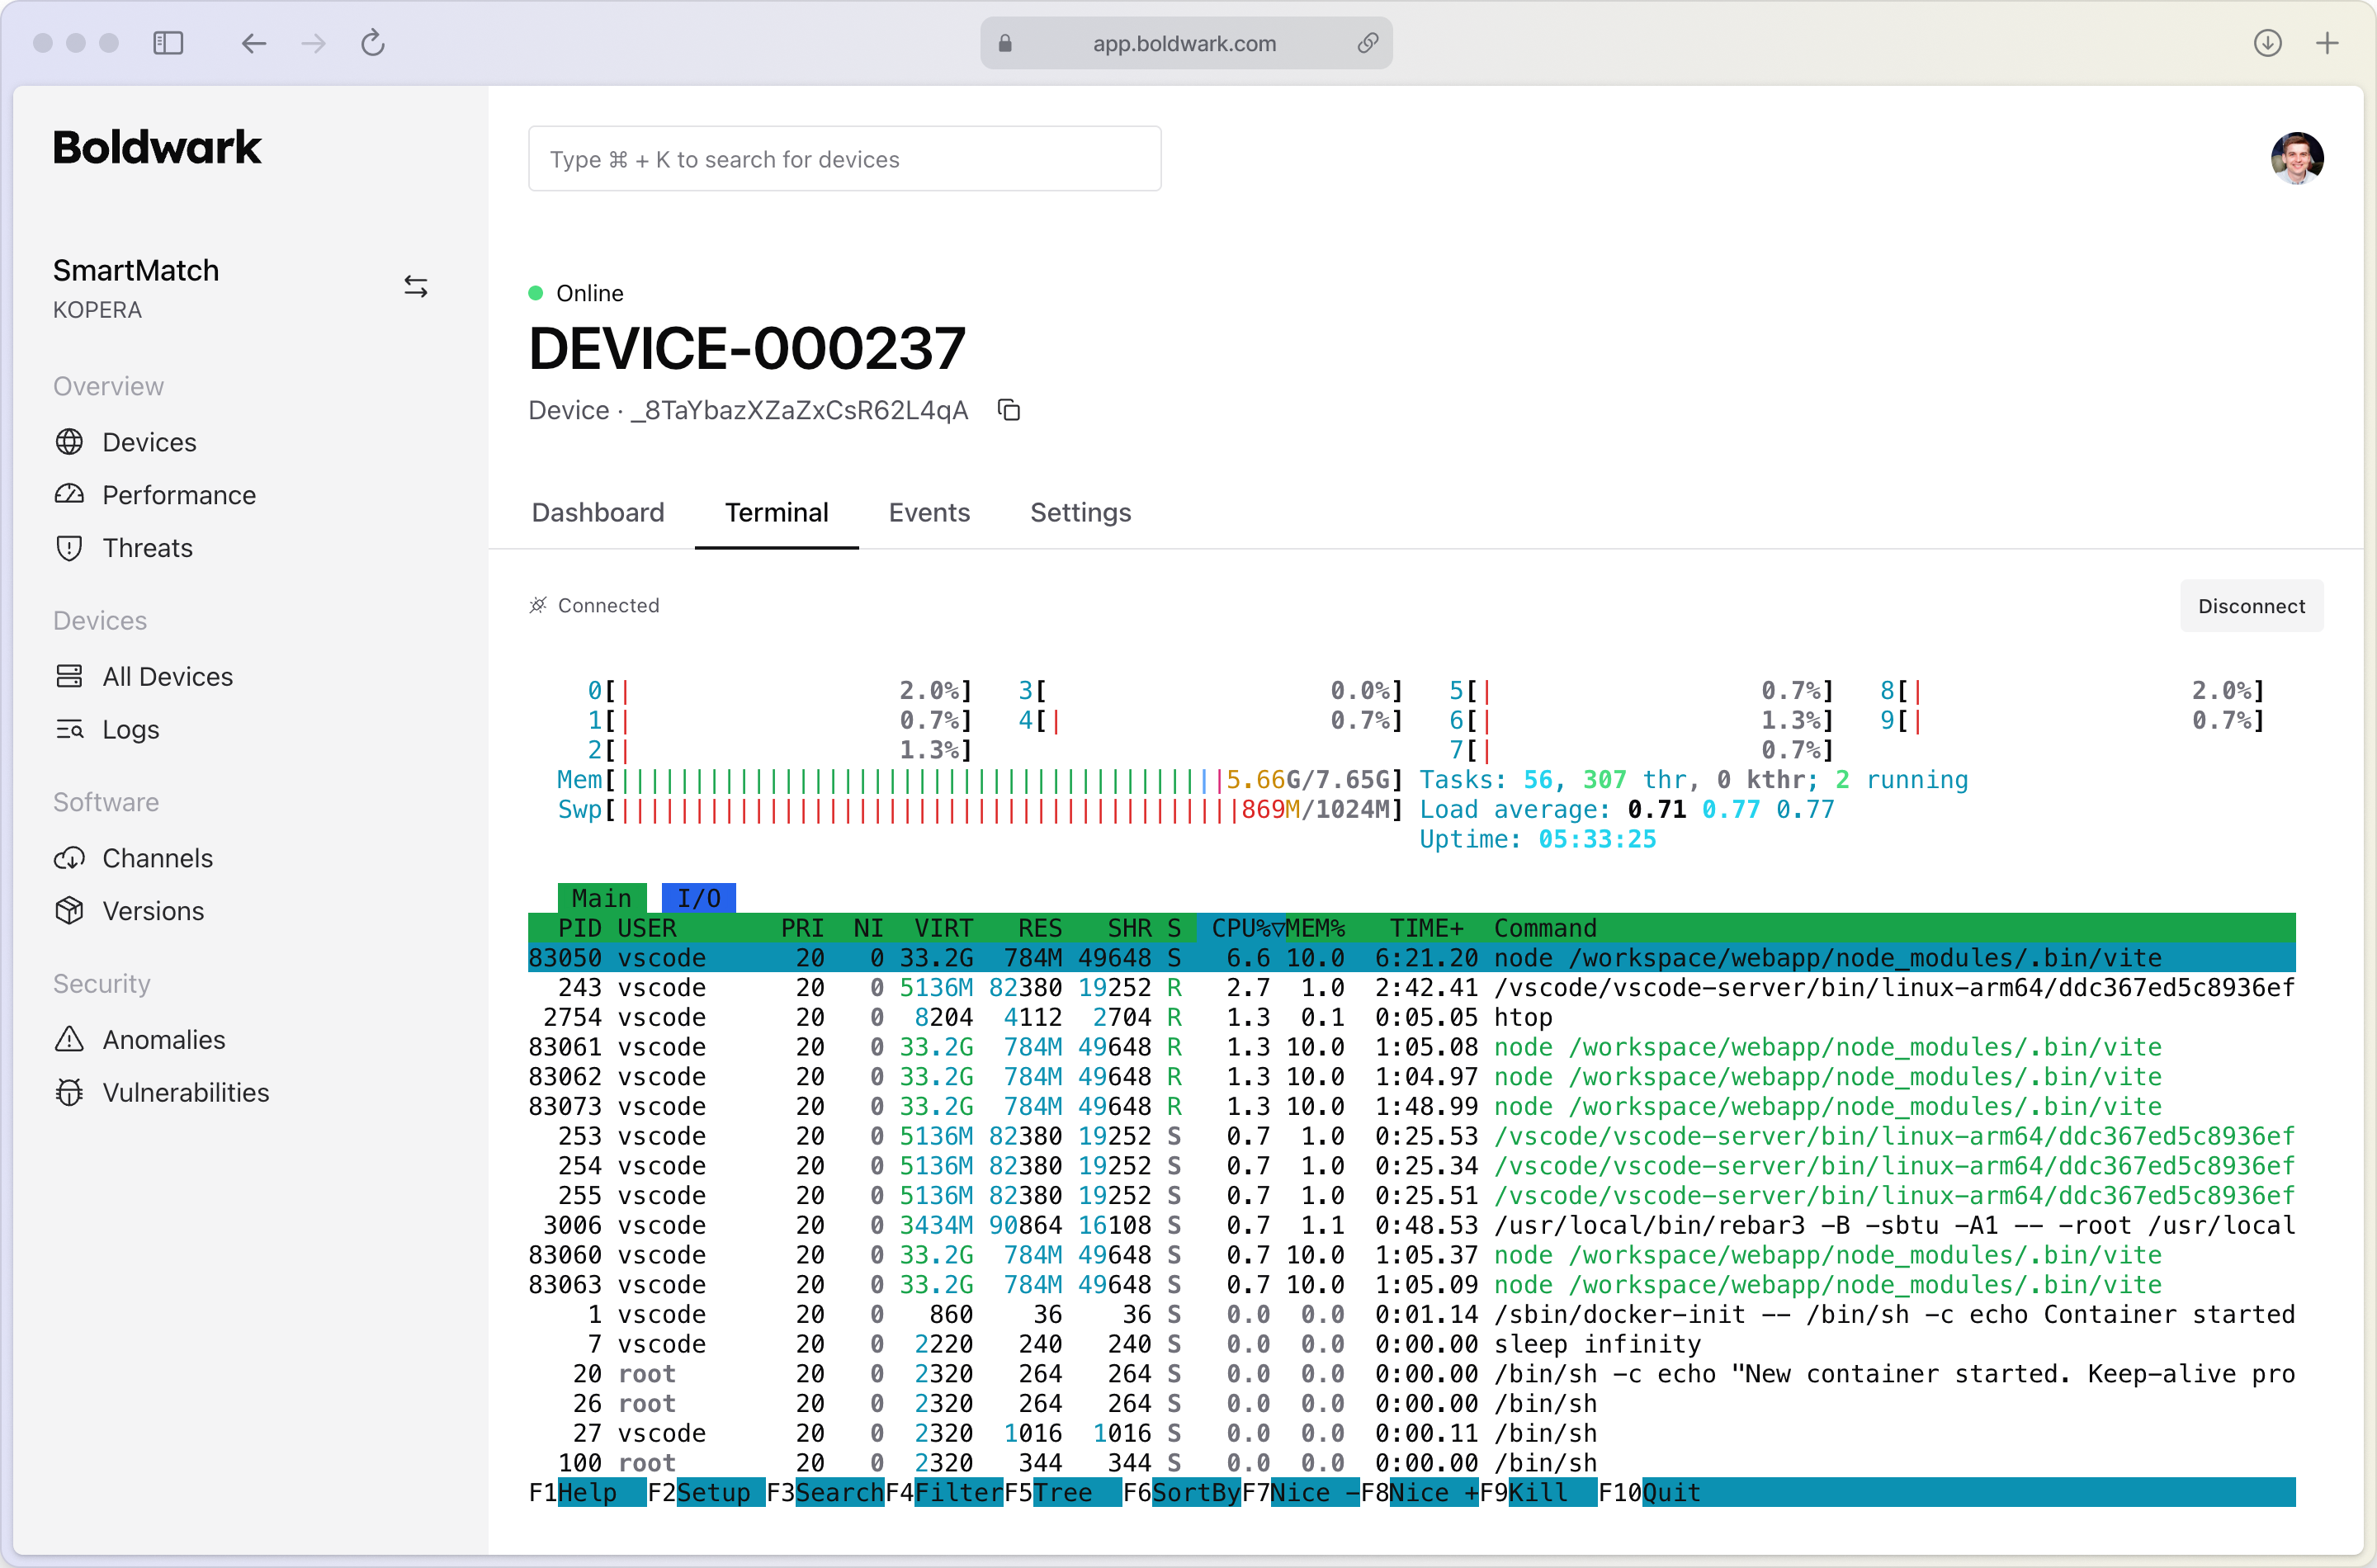Screen dimensions: 2377x1568
Task: Click the F9 Kill htop key
Action: 1537,1493
